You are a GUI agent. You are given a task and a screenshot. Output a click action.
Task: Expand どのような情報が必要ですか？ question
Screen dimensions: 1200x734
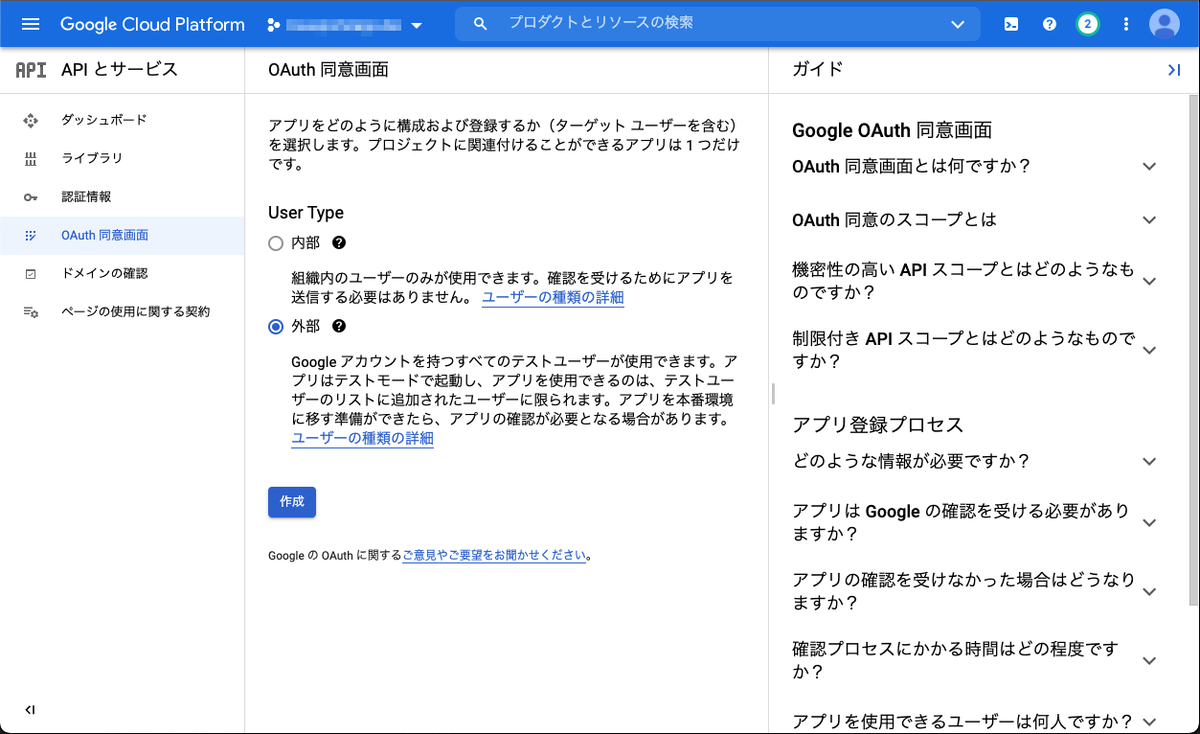[1149, 462]
